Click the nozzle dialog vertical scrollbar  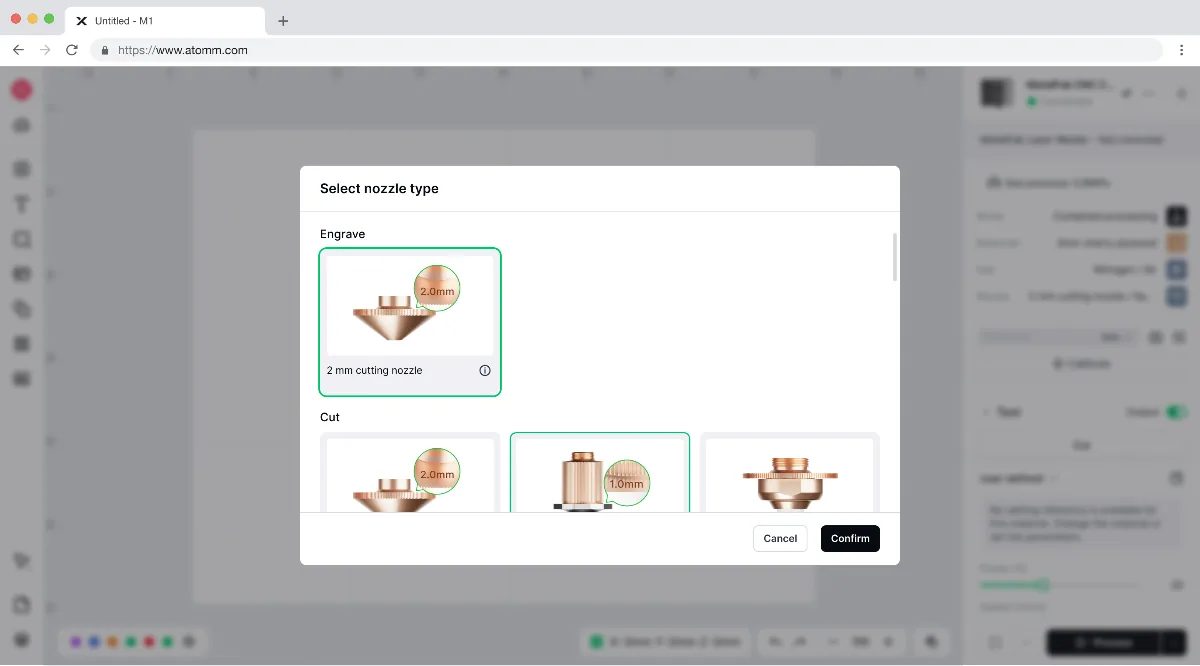[x=895, y=257]
